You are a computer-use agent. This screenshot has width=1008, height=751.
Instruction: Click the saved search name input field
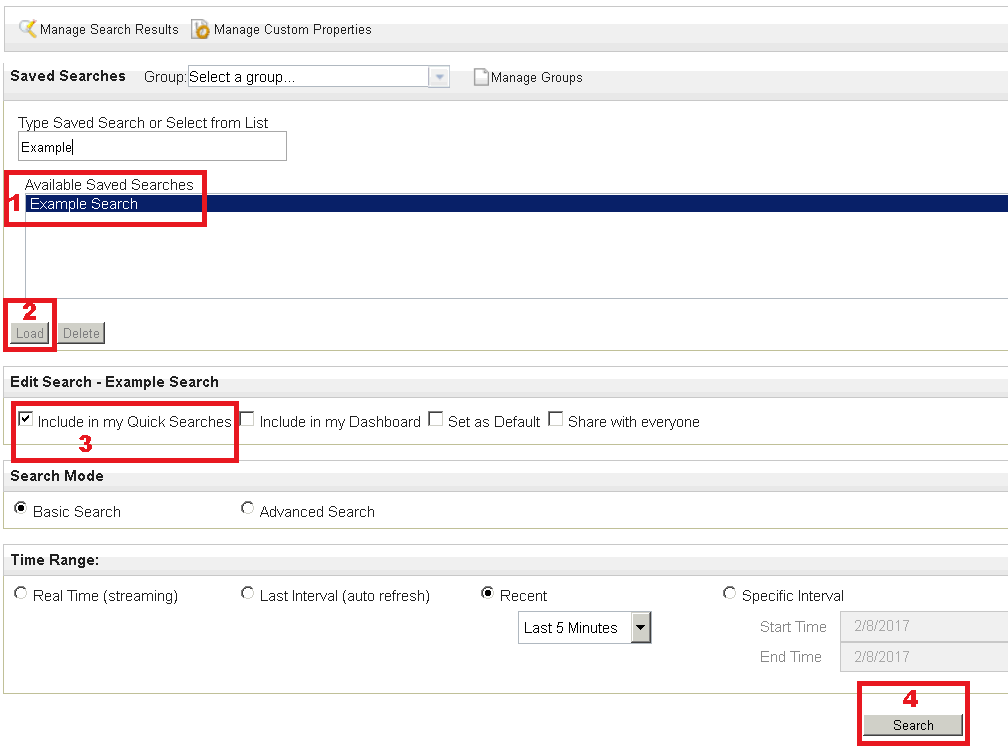click(152, 147)
